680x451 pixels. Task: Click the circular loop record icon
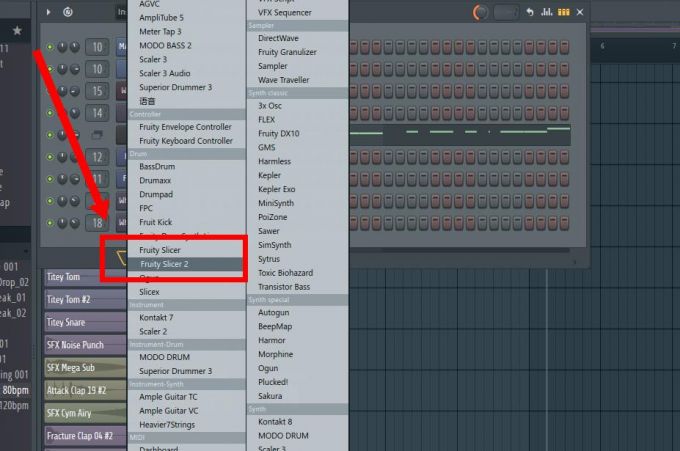tap(68, 12)
